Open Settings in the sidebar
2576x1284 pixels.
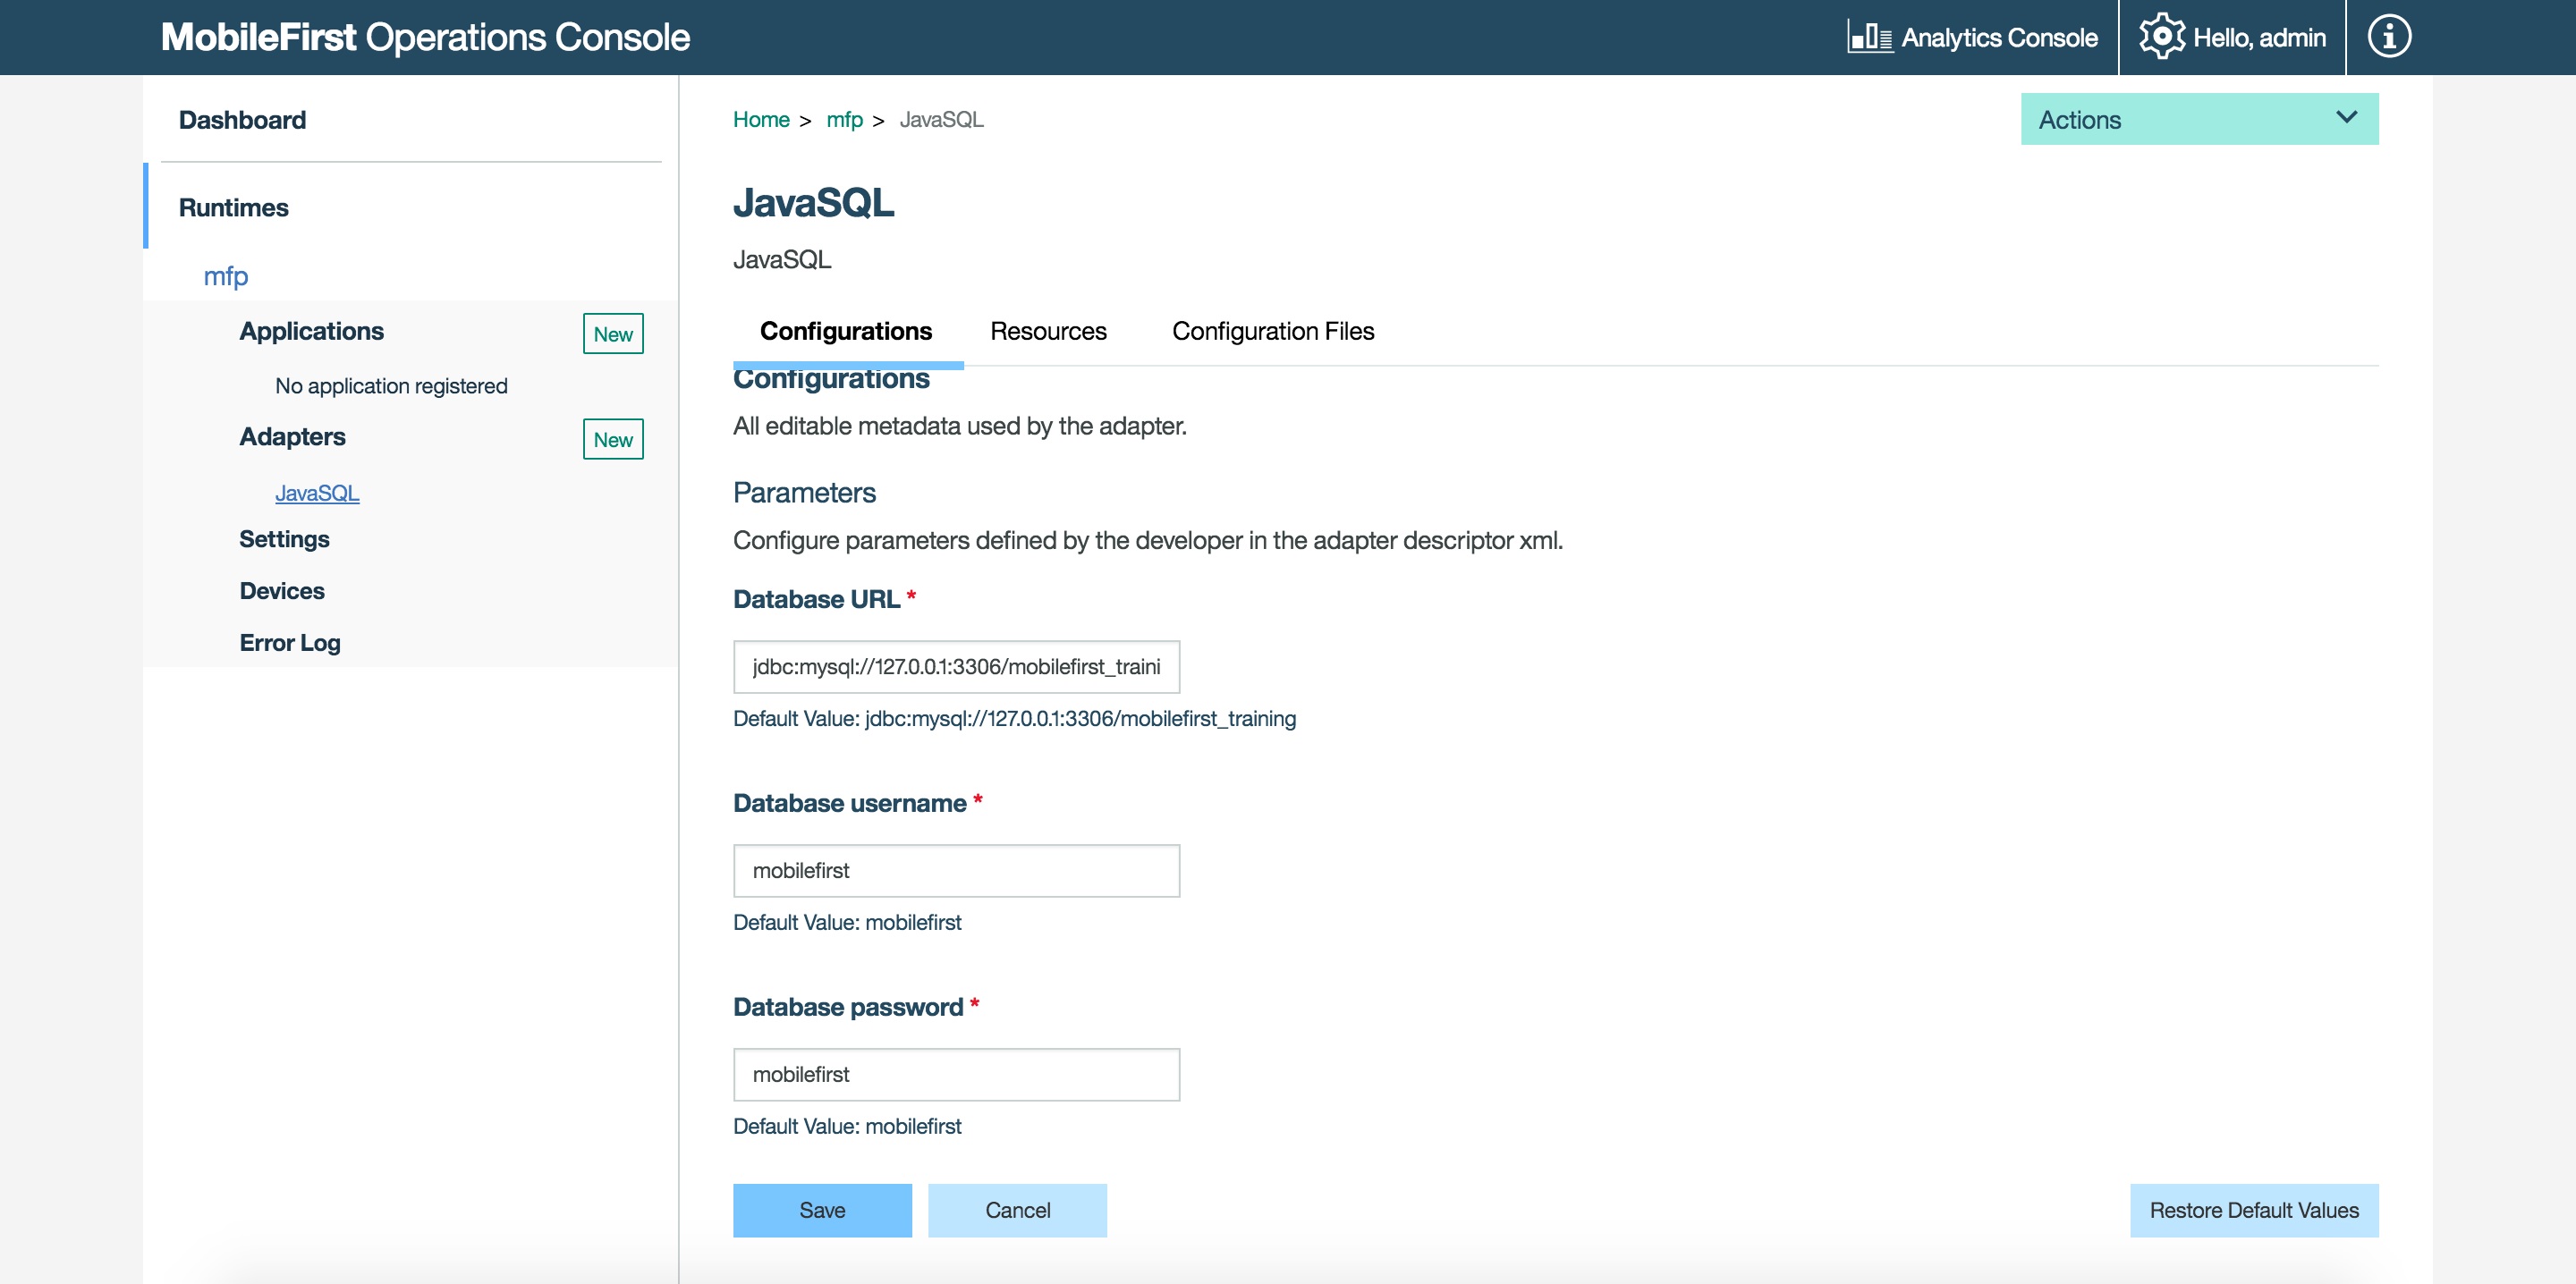(x=284, y=539)
